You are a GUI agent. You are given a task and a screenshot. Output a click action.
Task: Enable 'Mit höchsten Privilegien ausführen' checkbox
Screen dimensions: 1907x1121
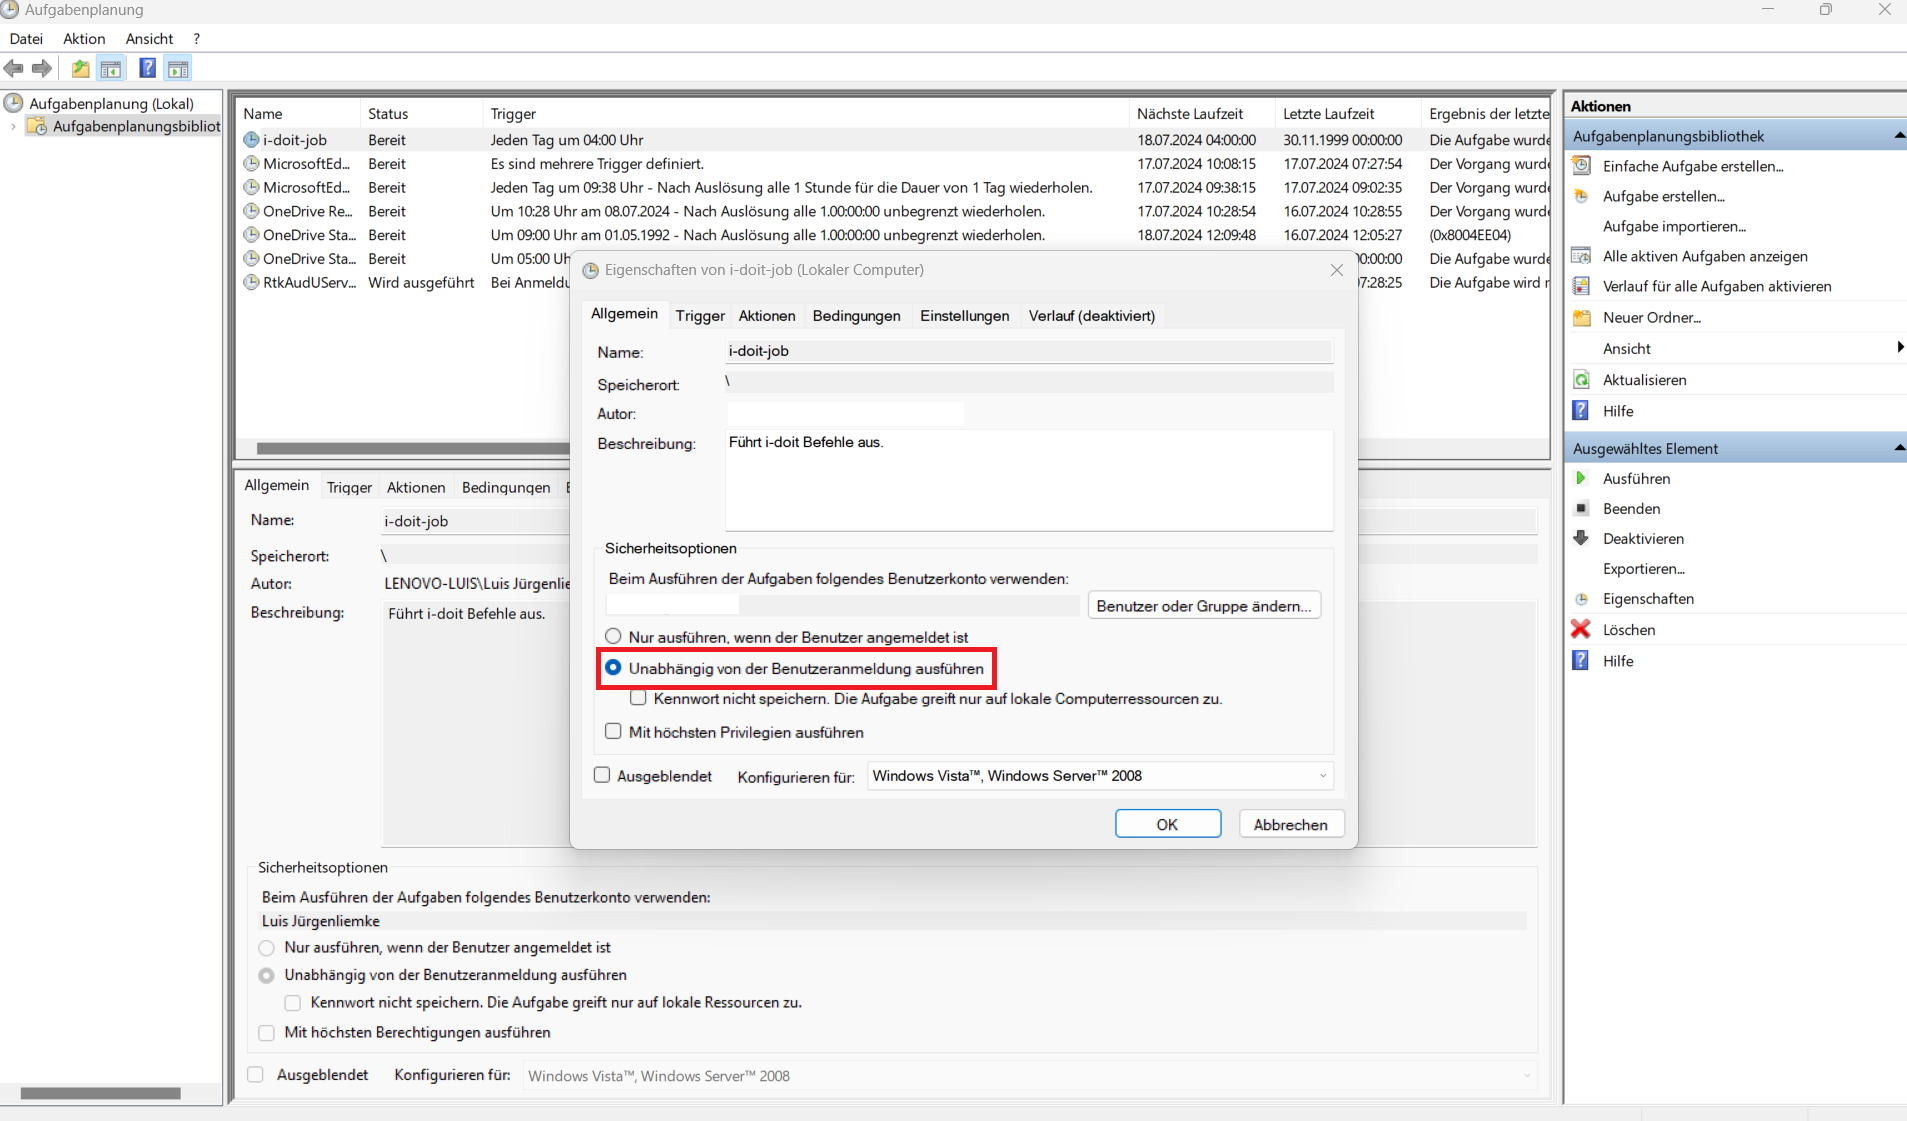613,732
